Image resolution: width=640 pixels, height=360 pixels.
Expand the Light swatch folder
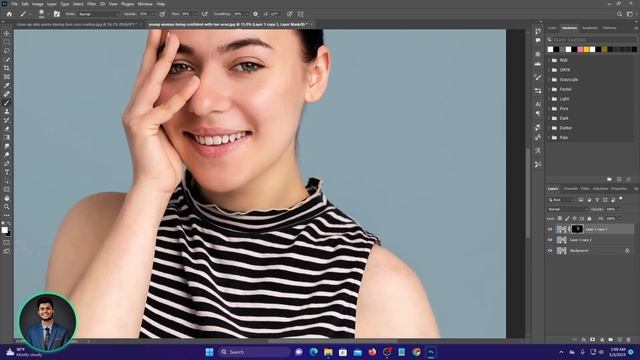(549, 99)
